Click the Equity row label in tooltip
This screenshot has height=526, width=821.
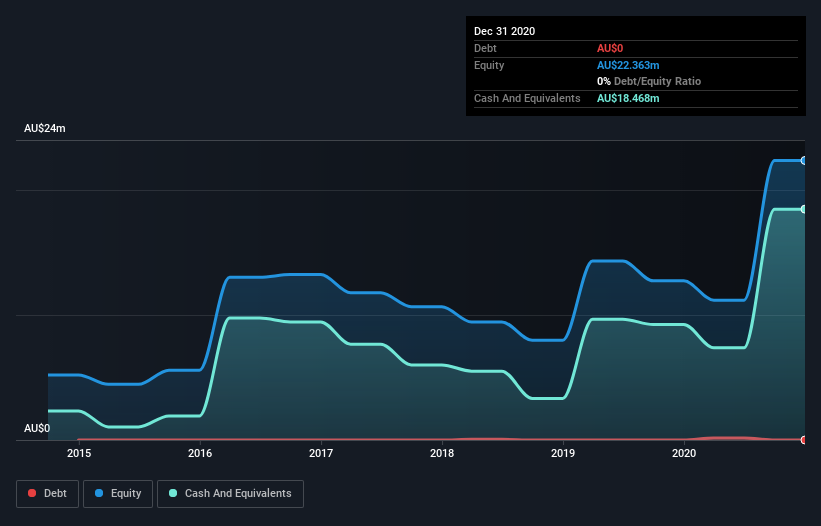pyautogui.click(x=489, y=65)
